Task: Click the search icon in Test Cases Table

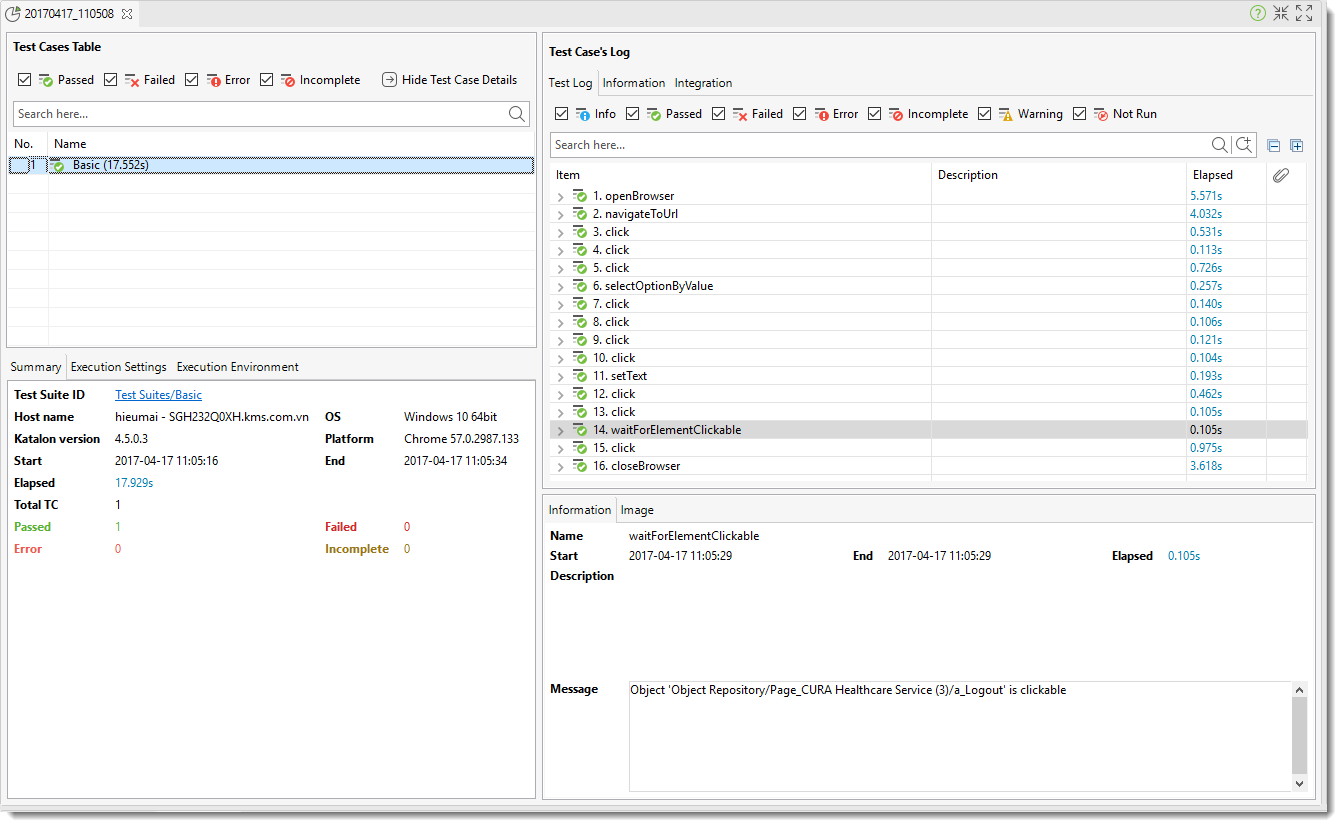Action: coord(517,113)
